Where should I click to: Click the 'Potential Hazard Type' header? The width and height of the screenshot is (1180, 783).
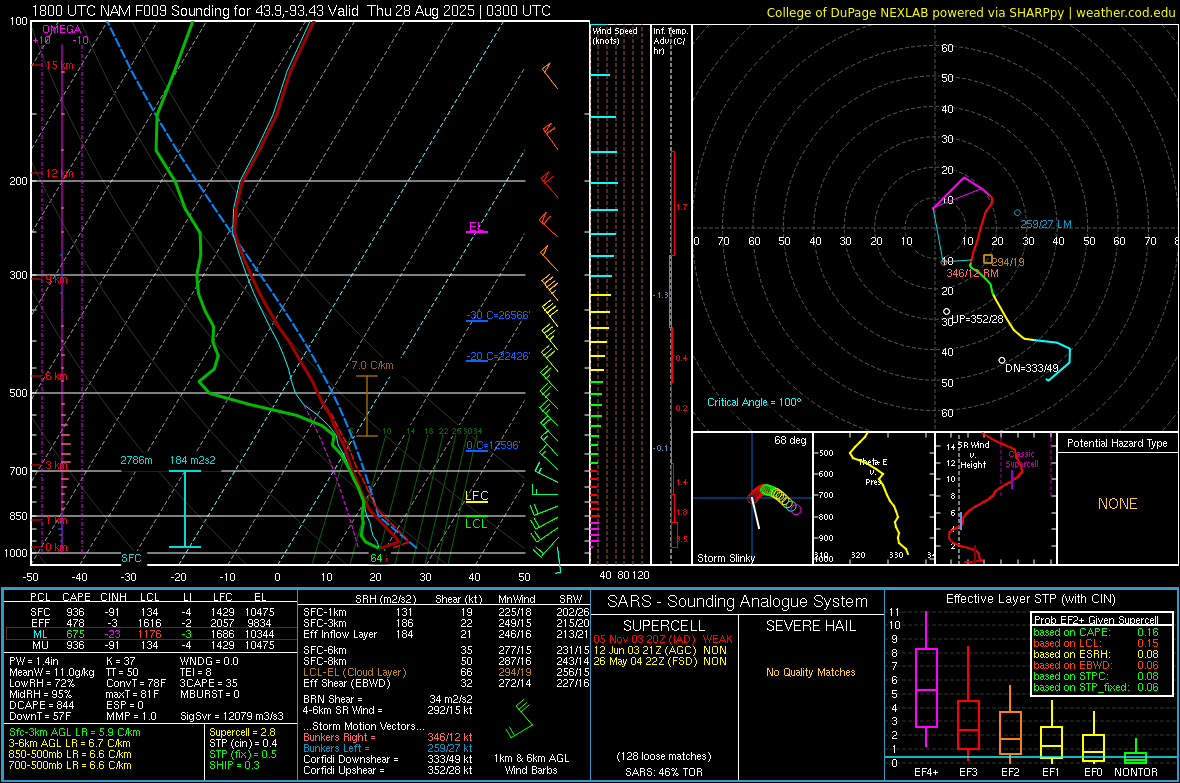tap(1117, 443)
